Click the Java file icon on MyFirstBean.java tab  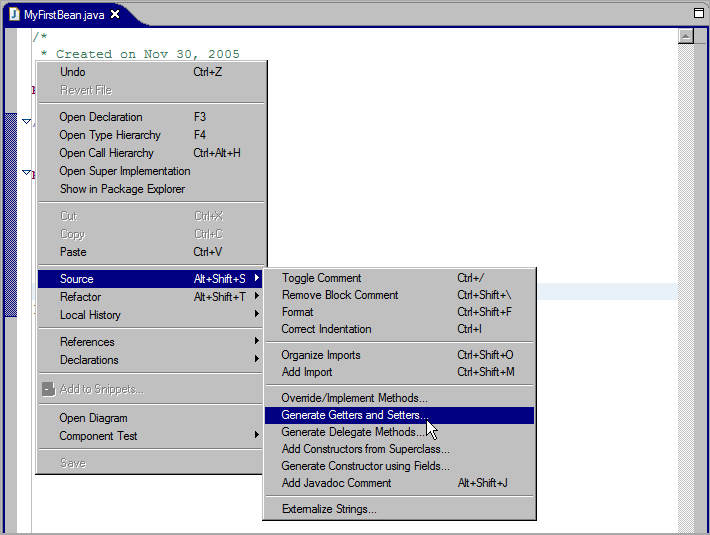click(14, 14)
